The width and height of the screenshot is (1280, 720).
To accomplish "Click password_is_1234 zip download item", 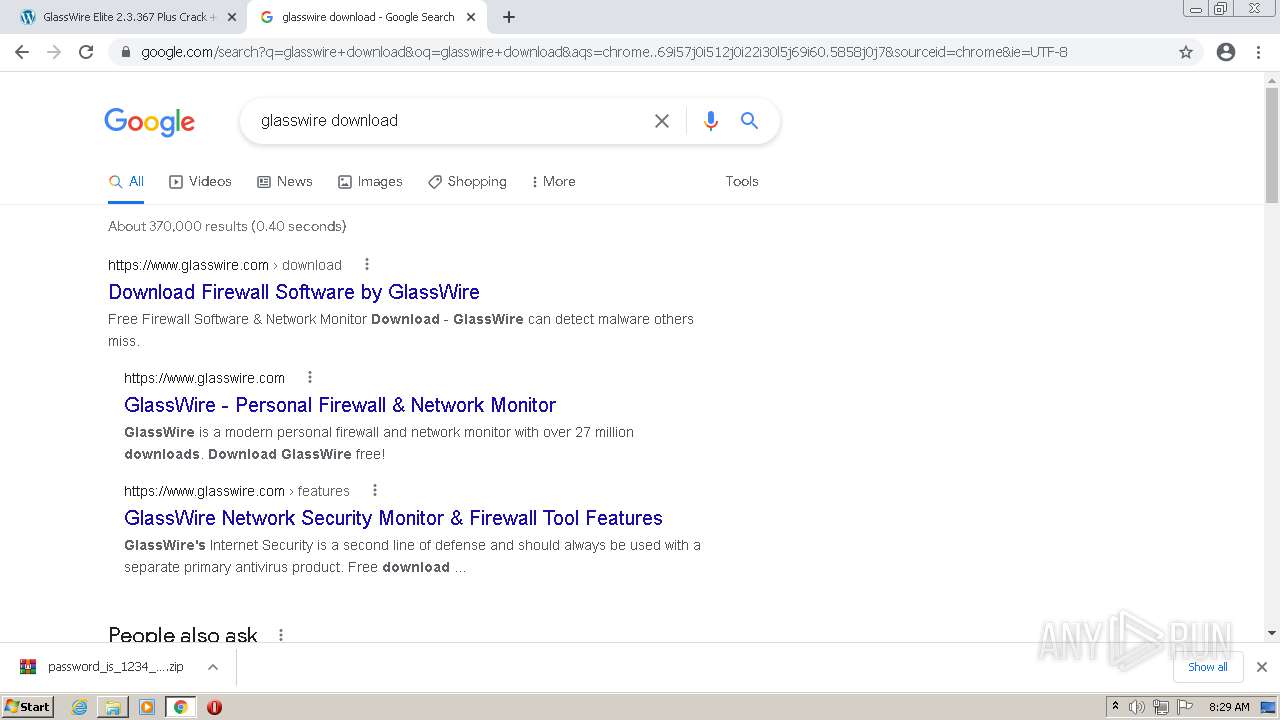I will coord(116,667).
